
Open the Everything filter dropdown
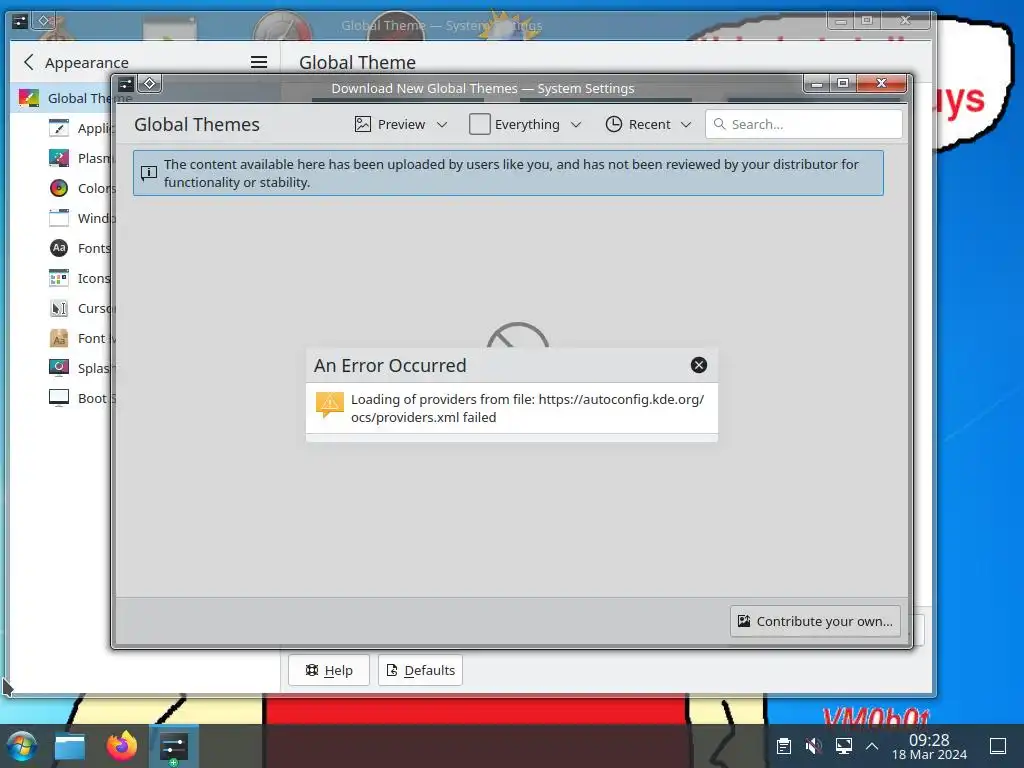click(525, 124)
